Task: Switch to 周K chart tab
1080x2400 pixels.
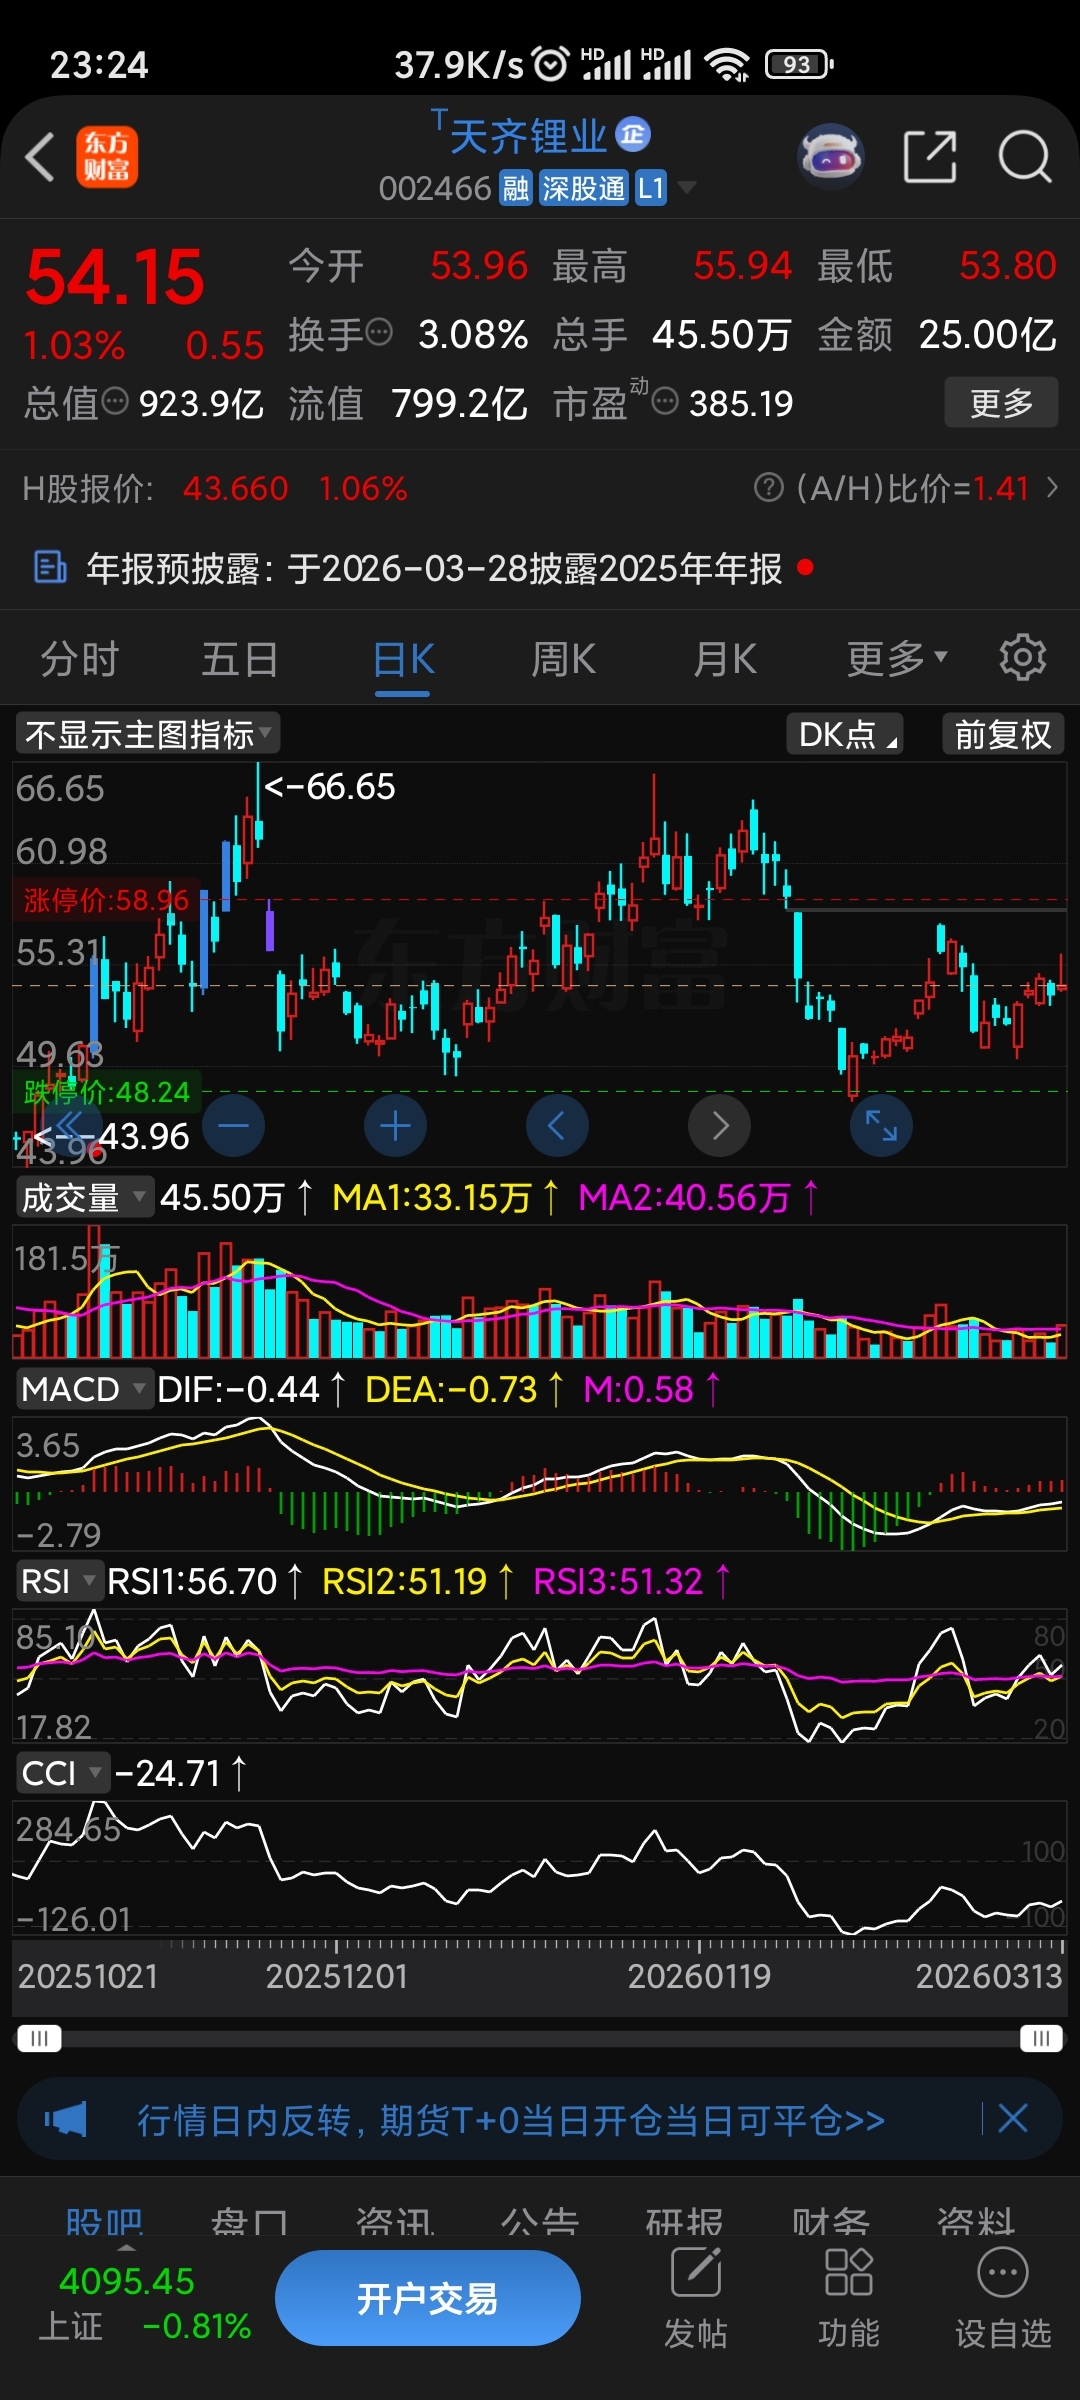Action: click(x=564, y=659)
